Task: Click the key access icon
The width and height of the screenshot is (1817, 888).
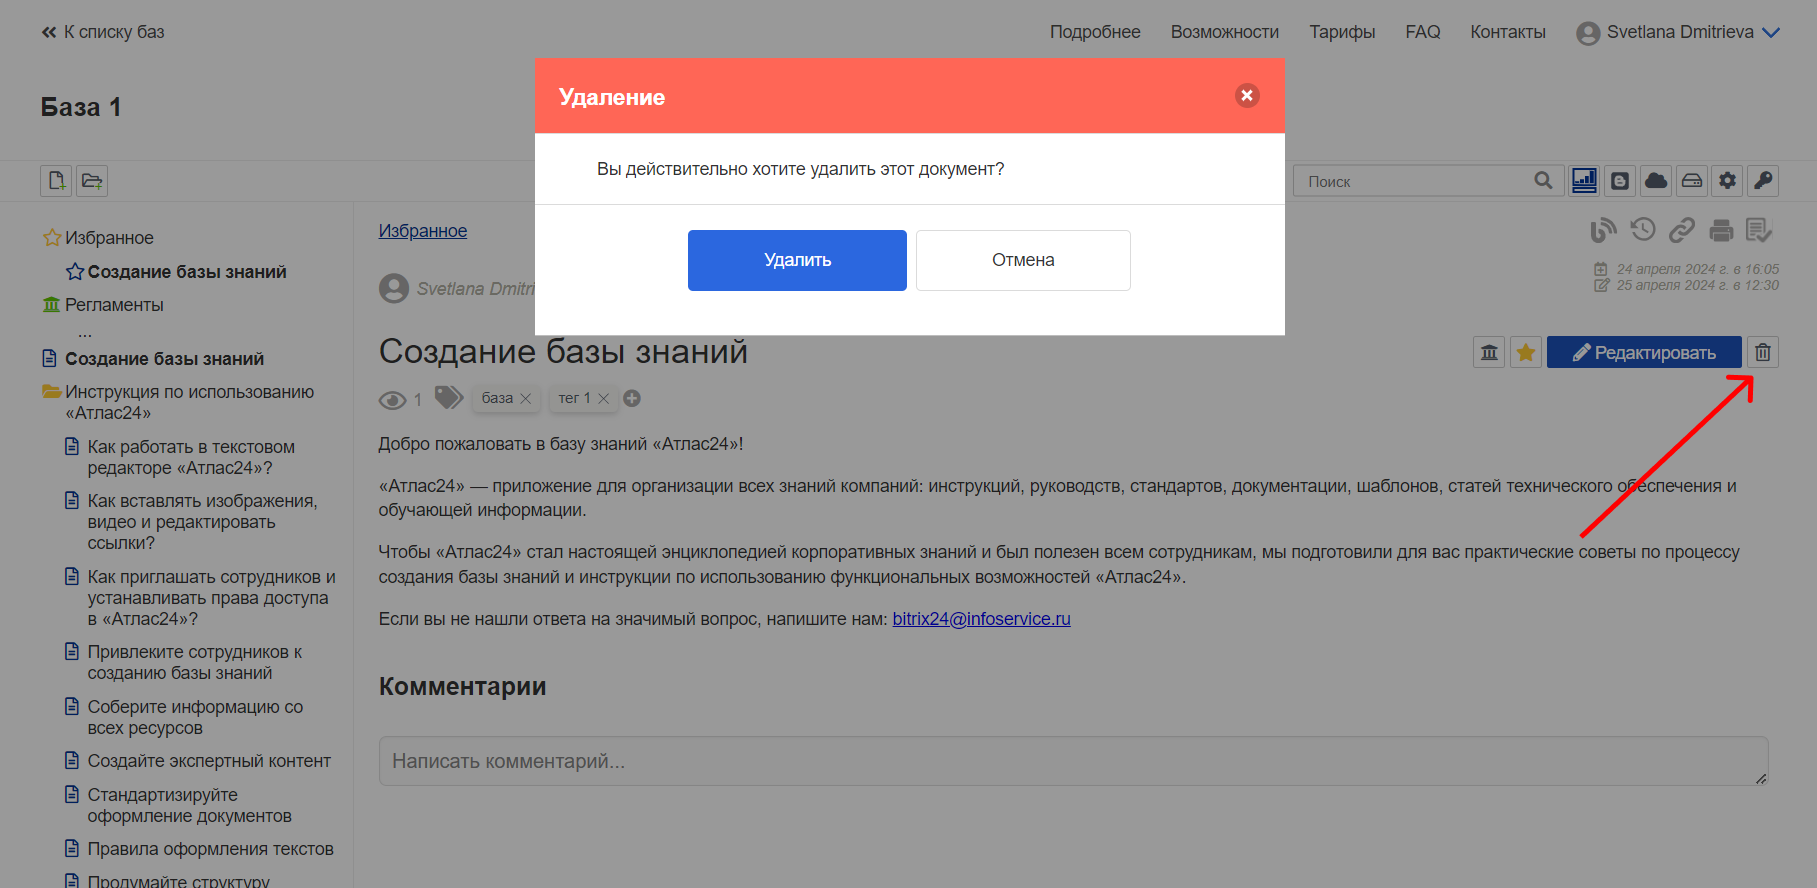Action: [1764, 181]
